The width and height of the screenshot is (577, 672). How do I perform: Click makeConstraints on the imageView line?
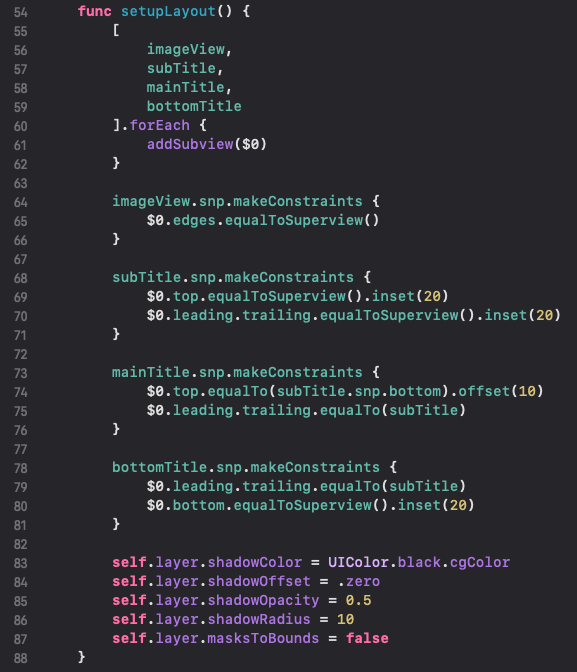(x=298, y=201)
